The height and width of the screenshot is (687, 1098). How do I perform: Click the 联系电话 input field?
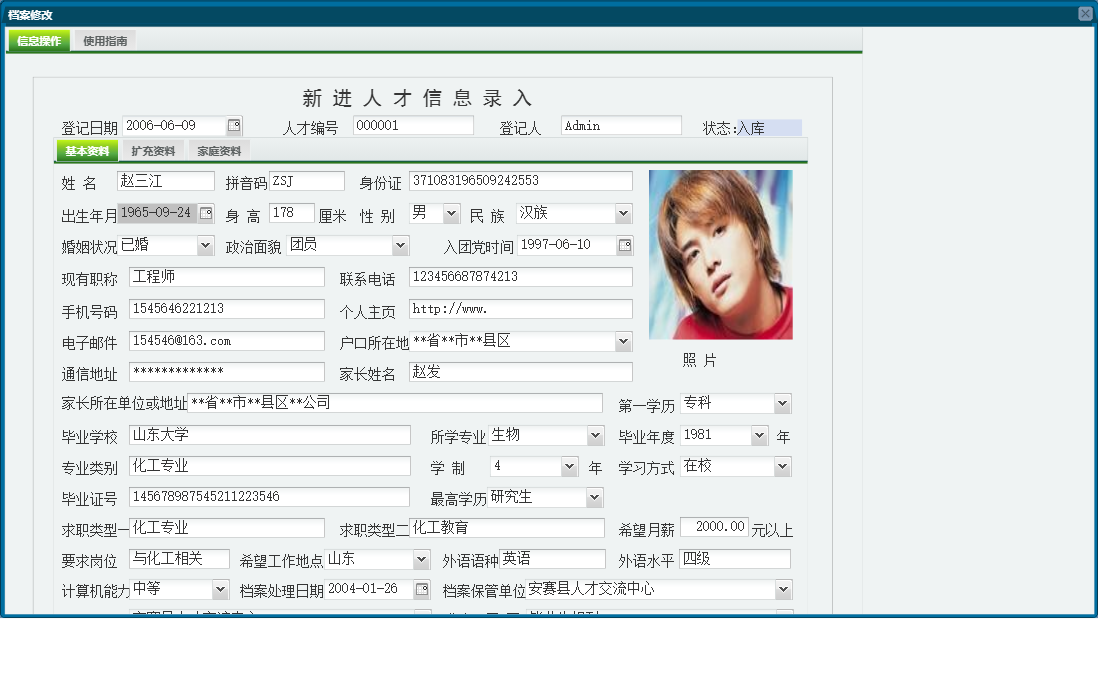pos(521,277)
